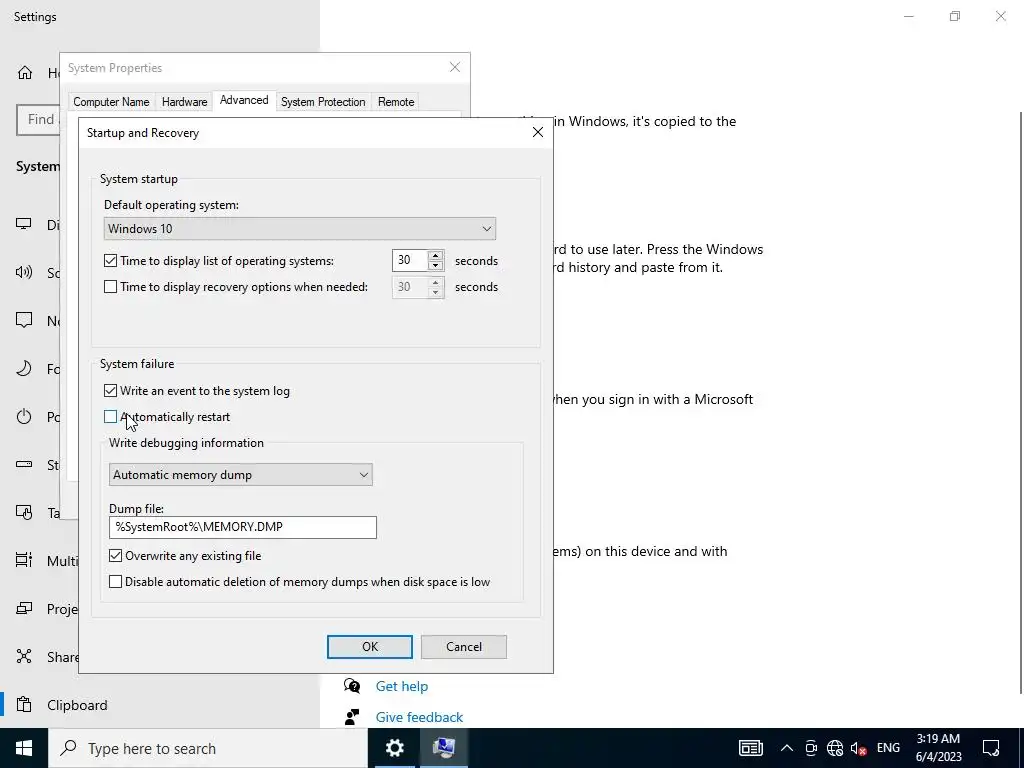Click OK in Startup and Recovery
This screenshot has height=768, width=1024.
(x=370, y=647)
